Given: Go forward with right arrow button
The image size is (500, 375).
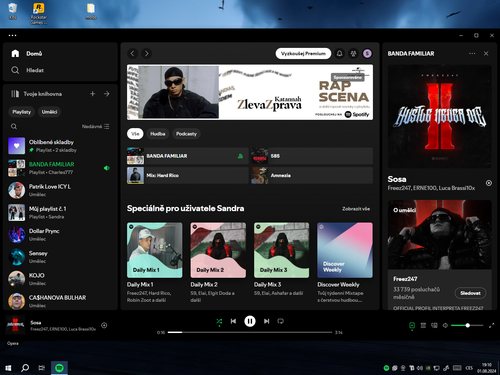Looking at the screenshot, I should [147, 53].
